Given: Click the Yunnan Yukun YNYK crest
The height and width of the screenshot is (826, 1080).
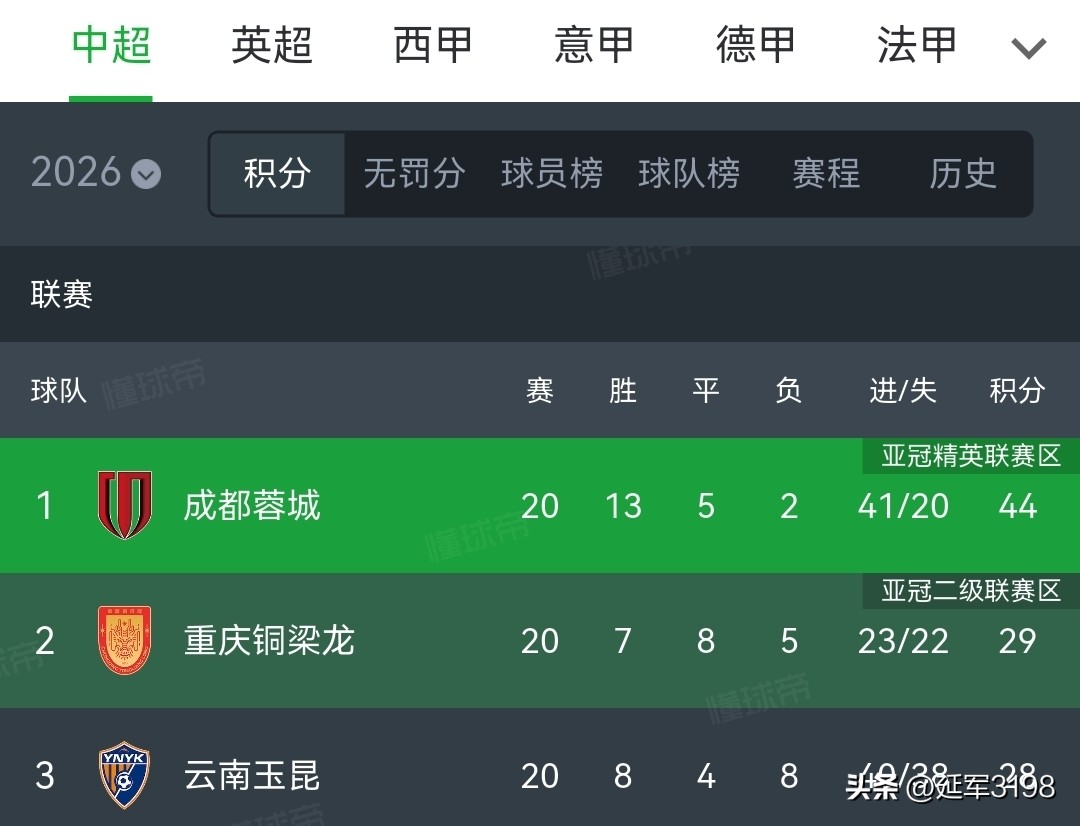Looking at the screenshot, I should pos(124,775).
